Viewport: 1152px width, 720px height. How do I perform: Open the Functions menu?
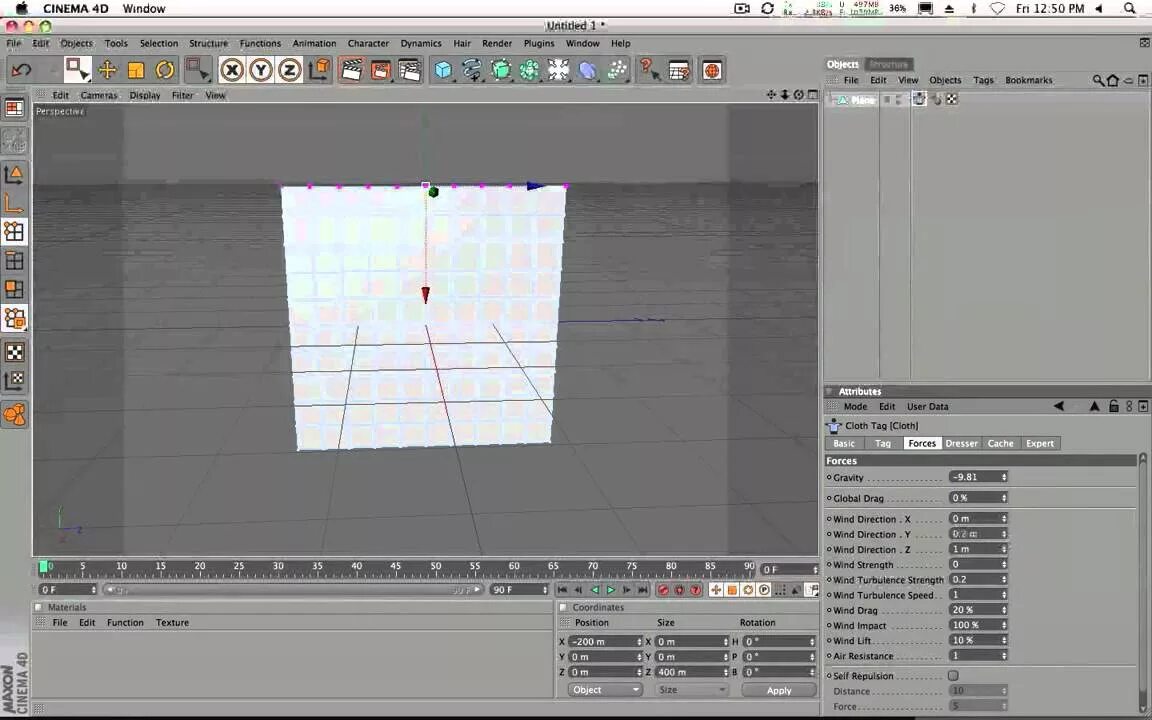[x=260, y=43]
